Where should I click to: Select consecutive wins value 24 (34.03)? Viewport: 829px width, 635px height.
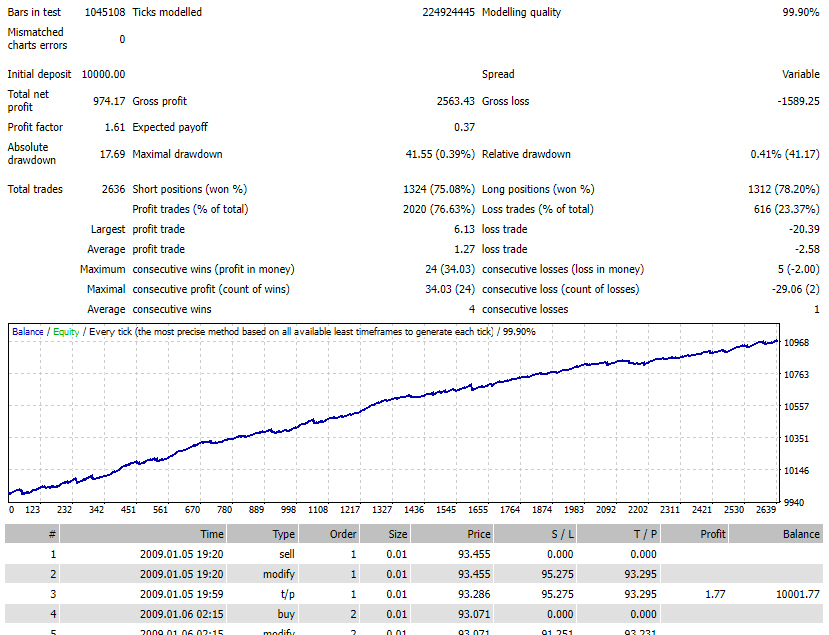[x=450, y=269]
